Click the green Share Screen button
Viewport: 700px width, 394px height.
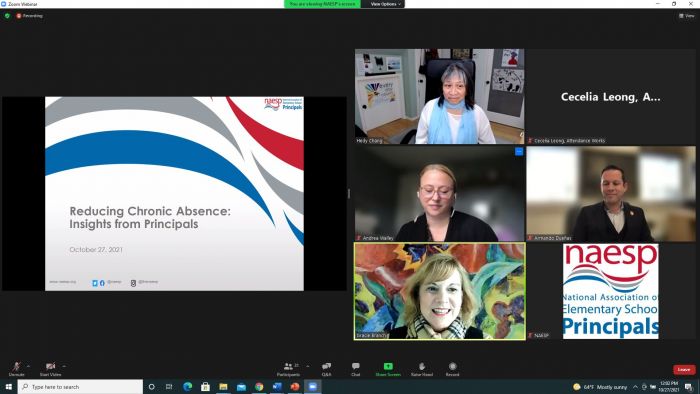click(388, 369)
